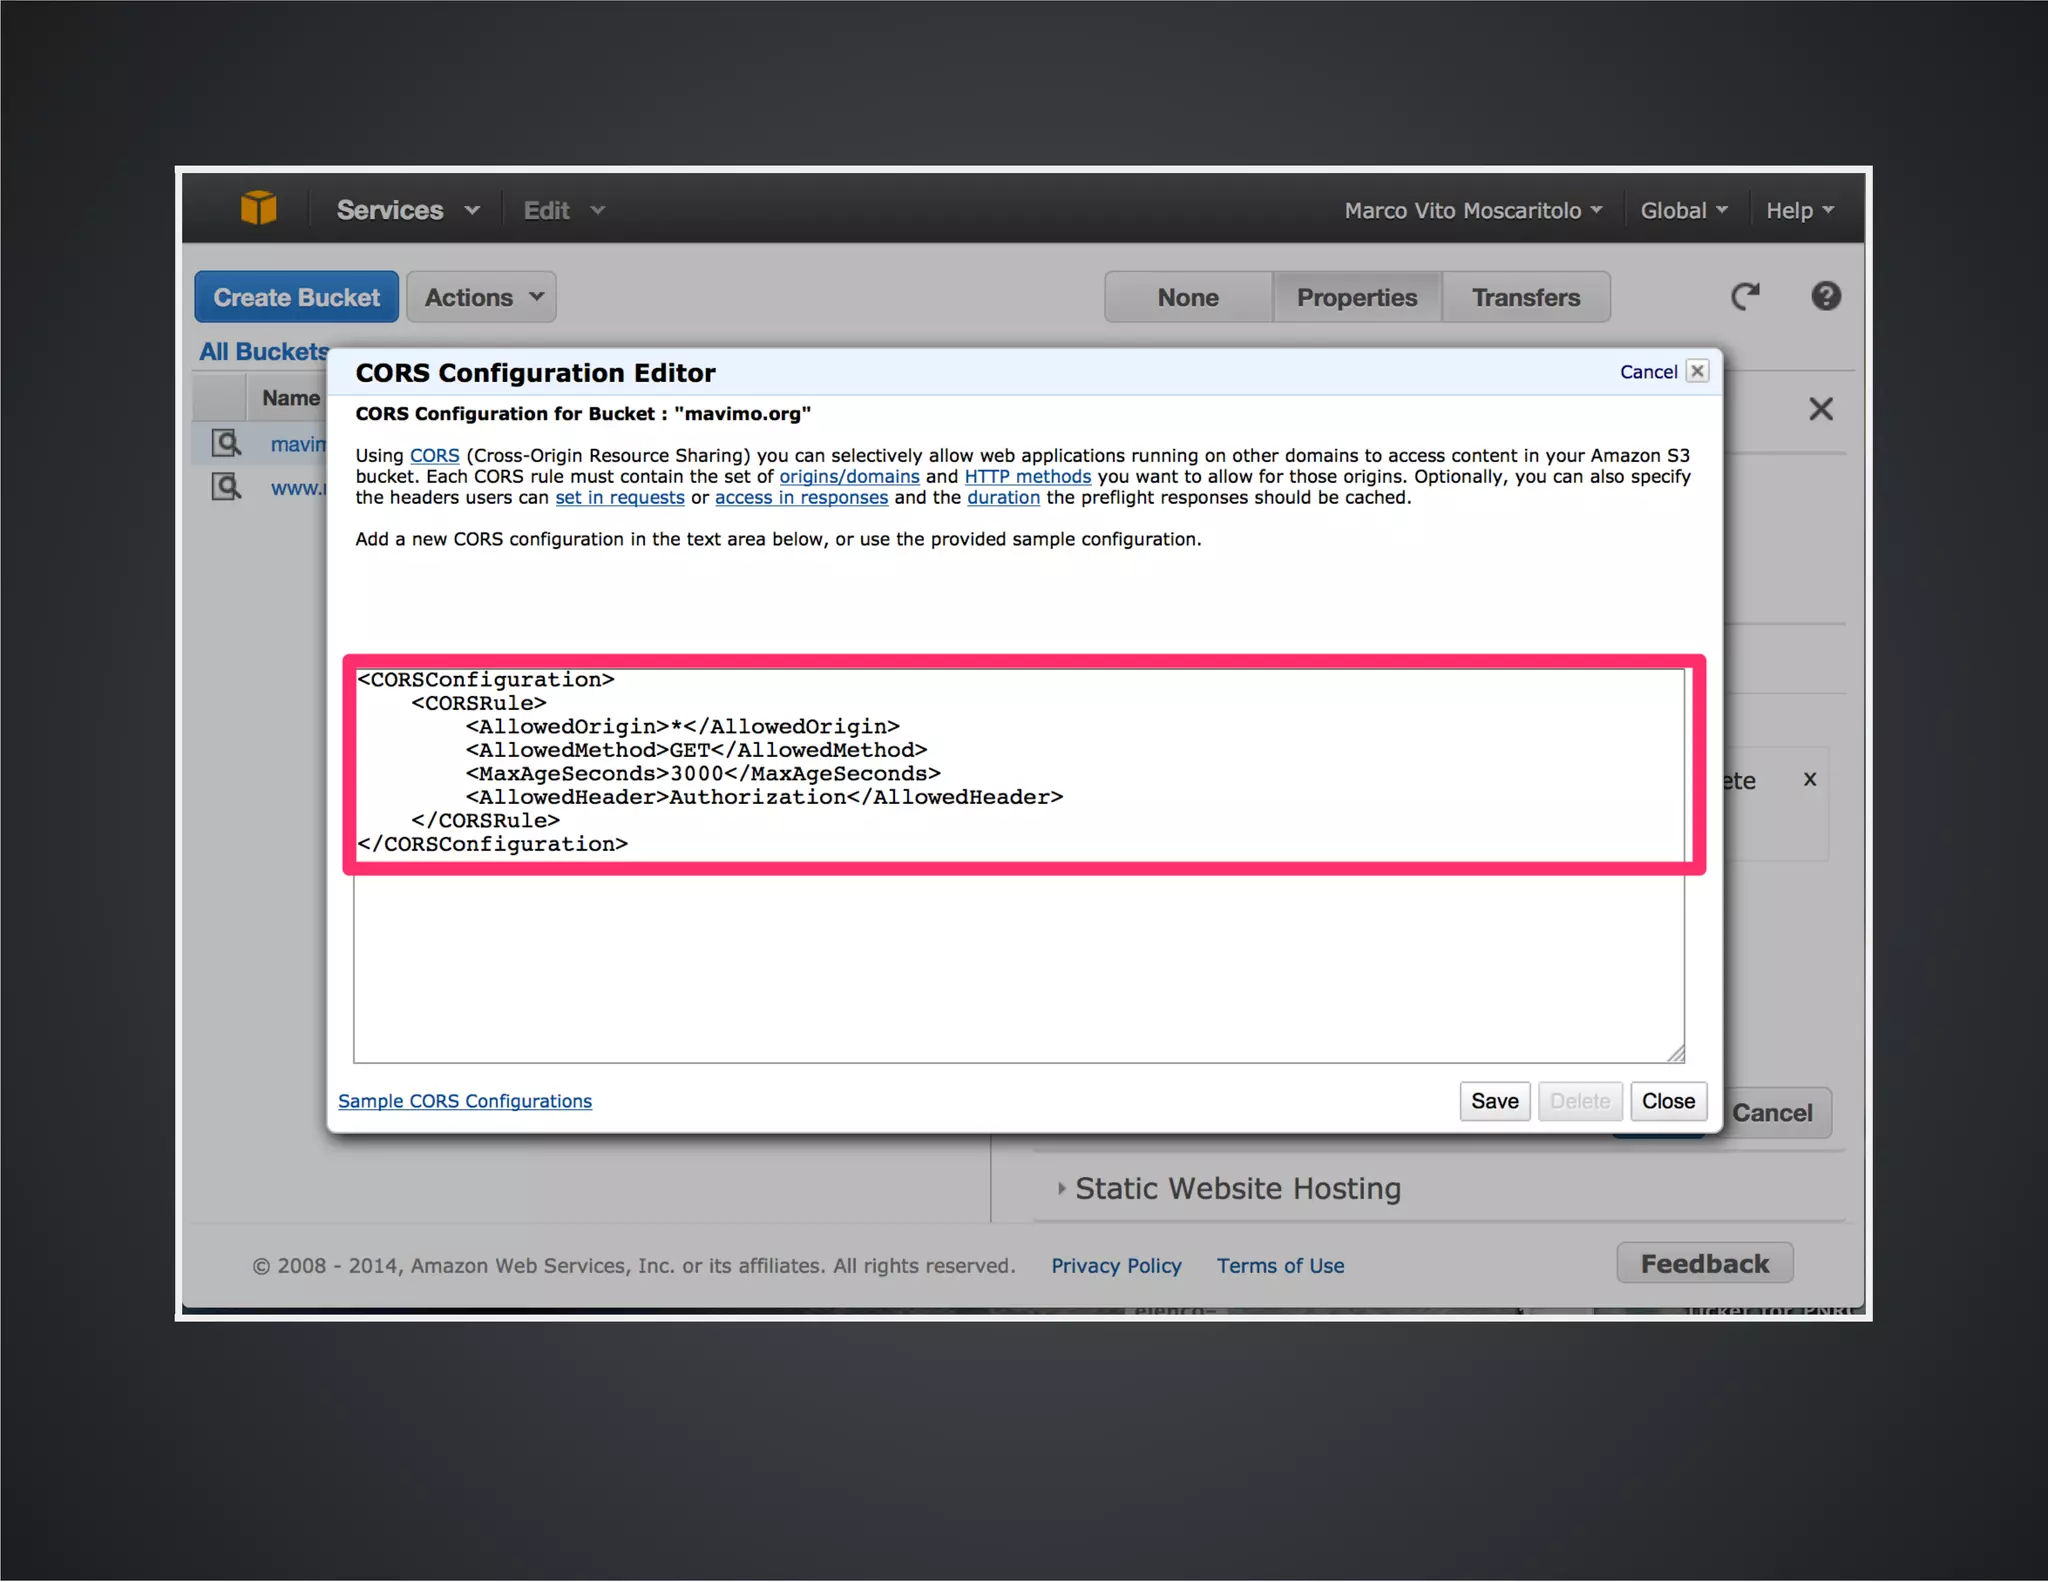Save the CORS configuration

pyautogui.click(x=1494, y=1101)
